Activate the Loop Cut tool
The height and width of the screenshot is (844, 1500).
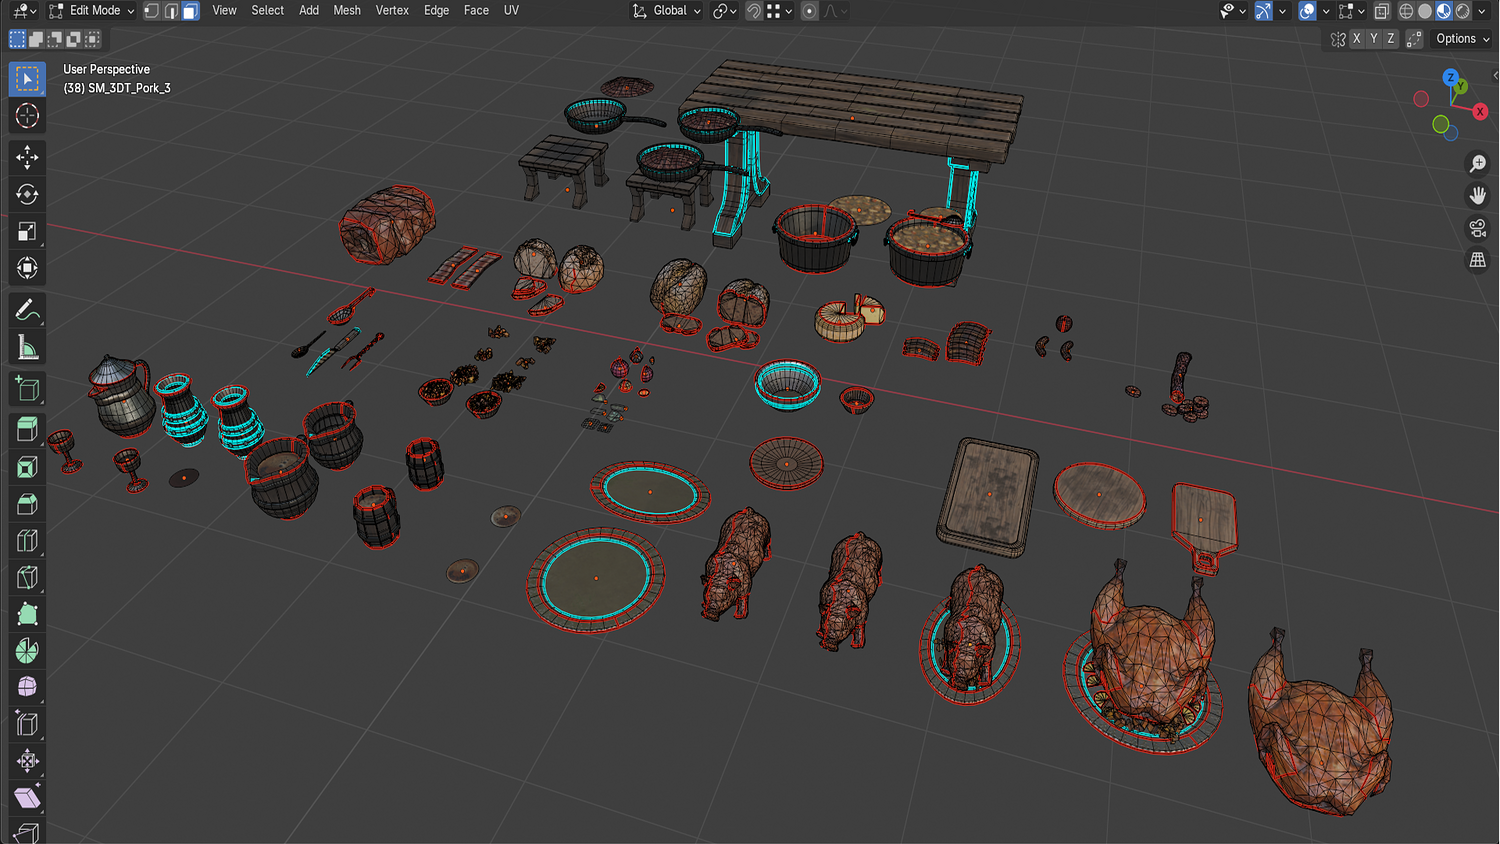click(27, 540)
